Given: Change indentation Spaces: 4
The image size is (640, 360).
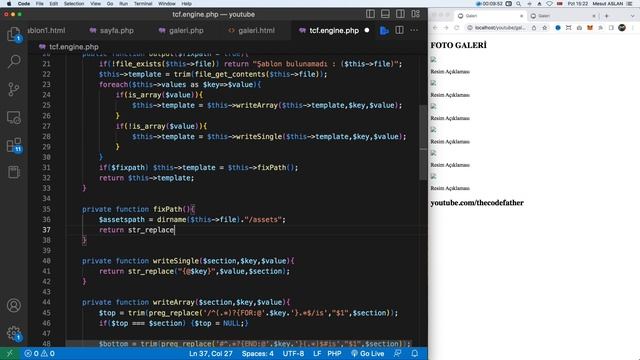Looking at the screenshot, I should [x=258, y=353].
